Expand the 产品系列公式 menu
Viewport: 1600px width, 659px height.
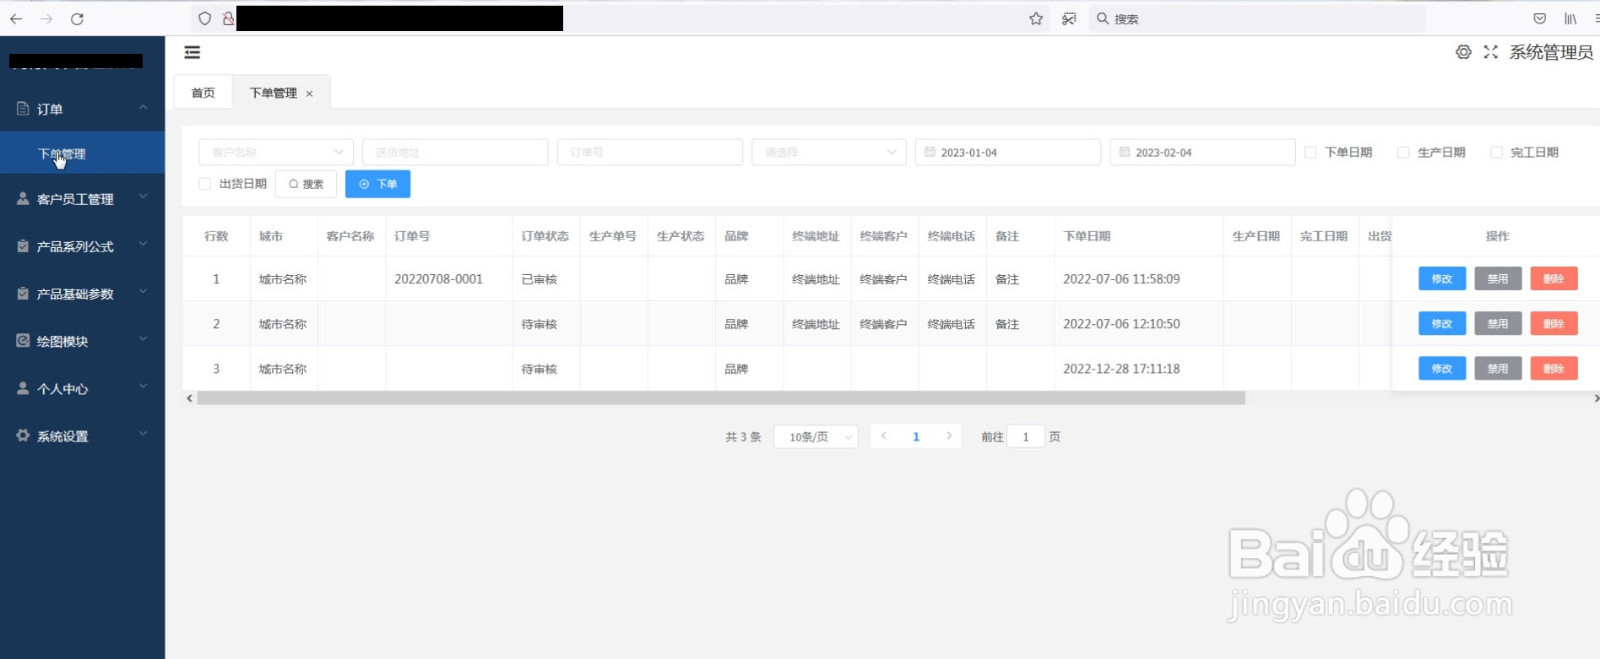point(143,244)
